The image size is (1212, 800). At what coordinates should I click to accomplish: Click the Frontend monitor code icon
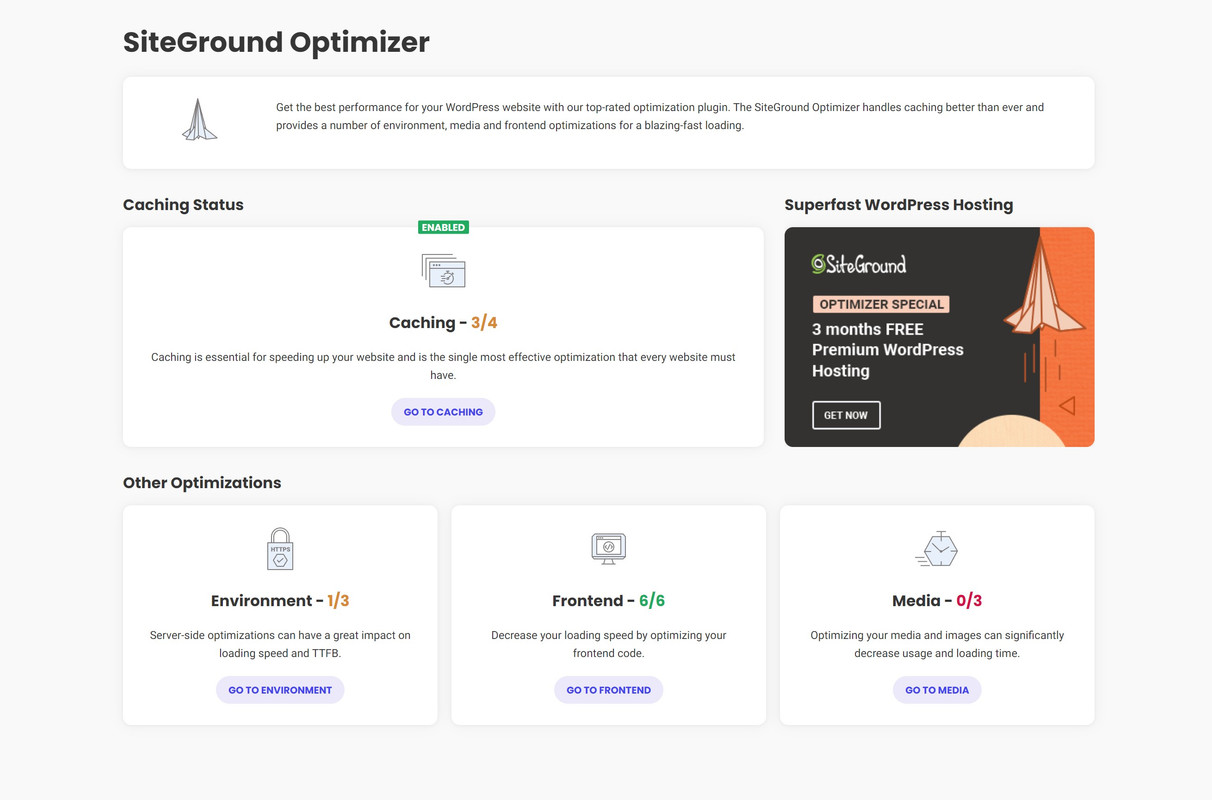click(608, 548)
